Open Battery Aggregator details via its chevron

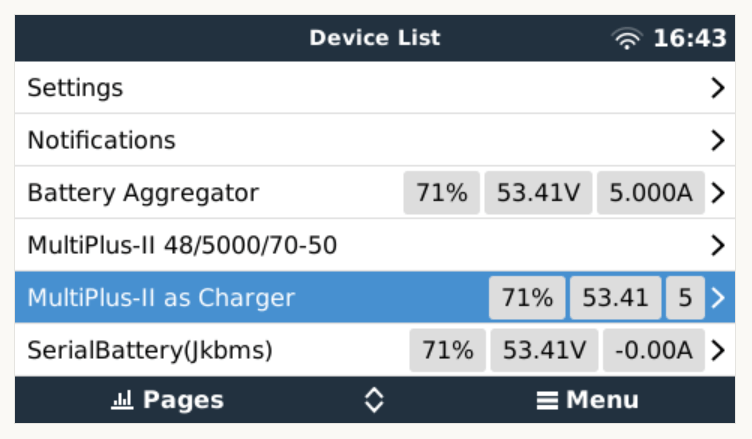pyautogui.click(x=717, y=193)
